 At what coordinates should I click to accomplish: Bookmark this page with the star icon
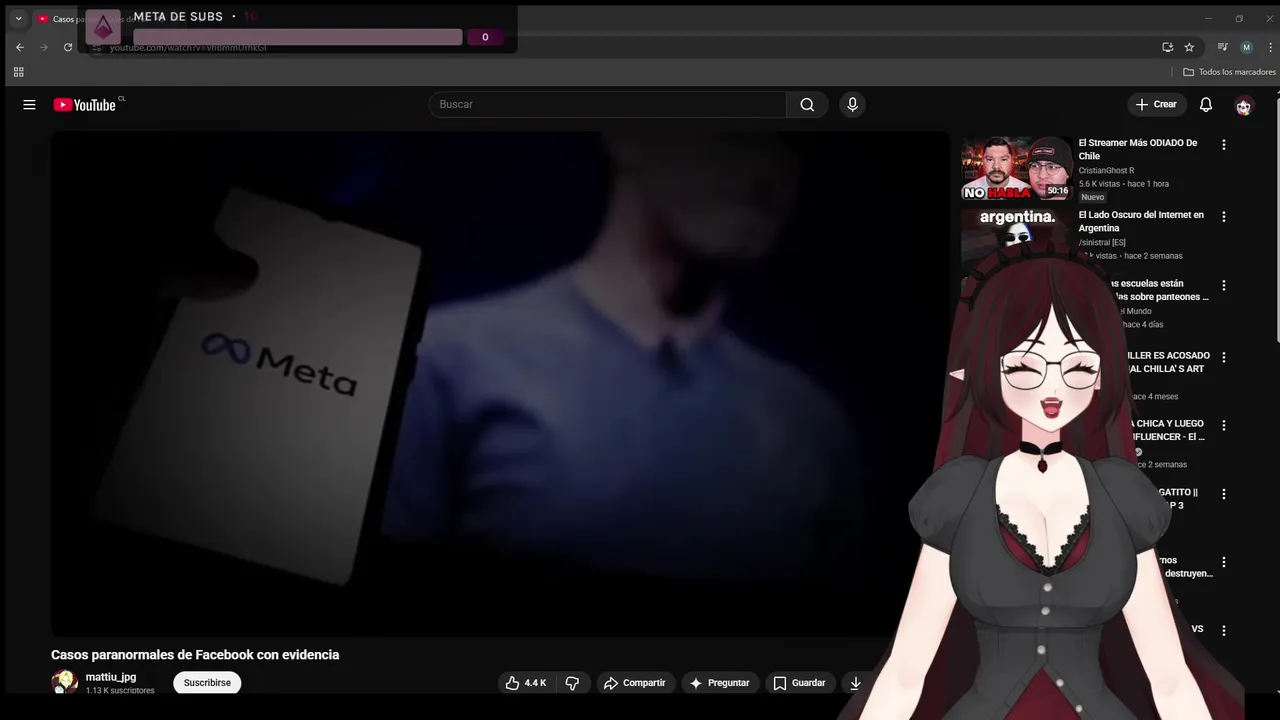1189,47
